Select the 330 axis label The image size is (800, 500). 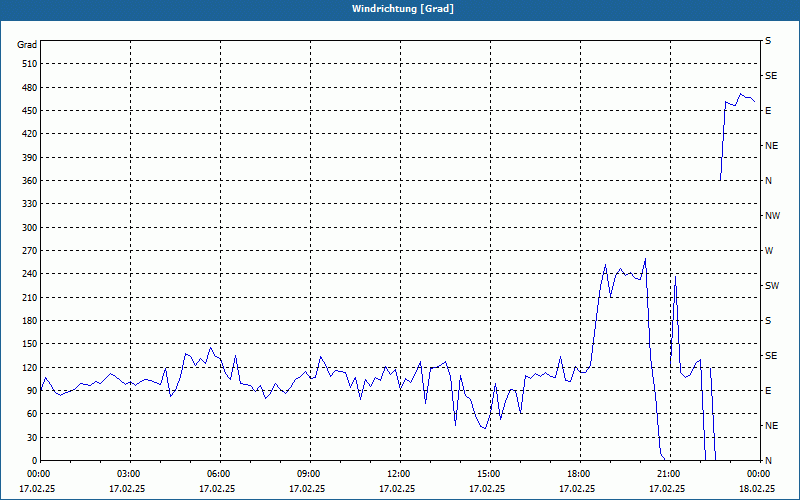(x=30, y=204)
